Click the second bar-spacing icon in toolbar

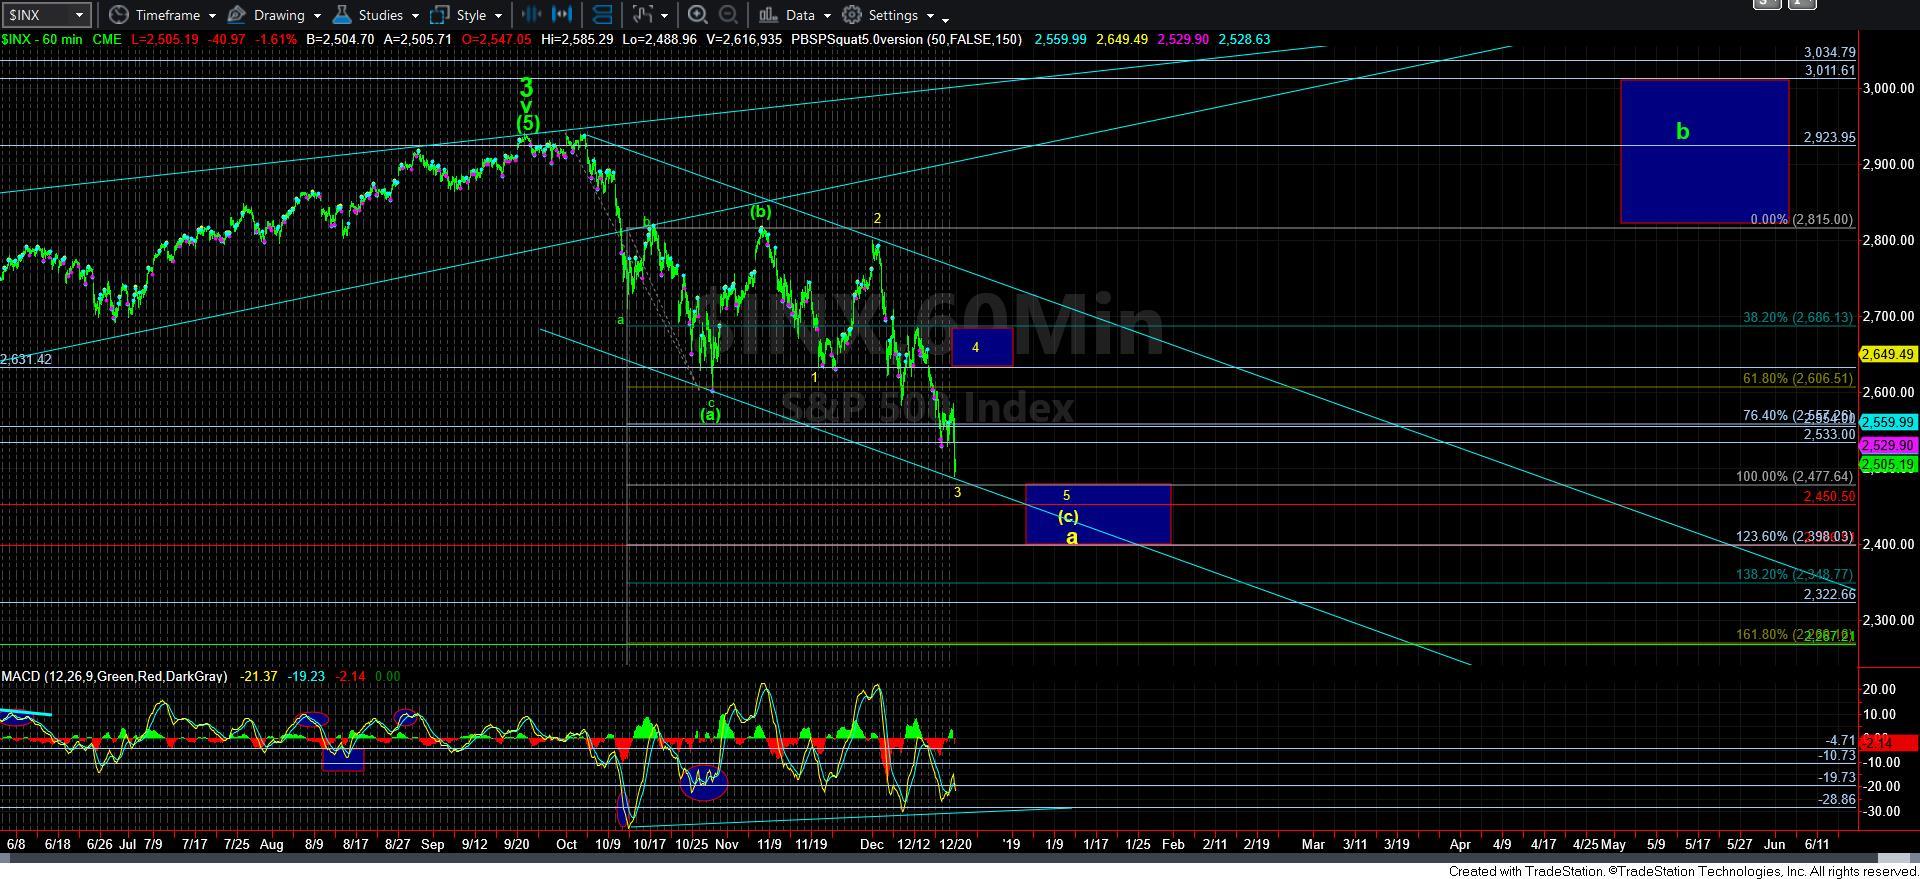pyautogui.click(x=563, y=15)
